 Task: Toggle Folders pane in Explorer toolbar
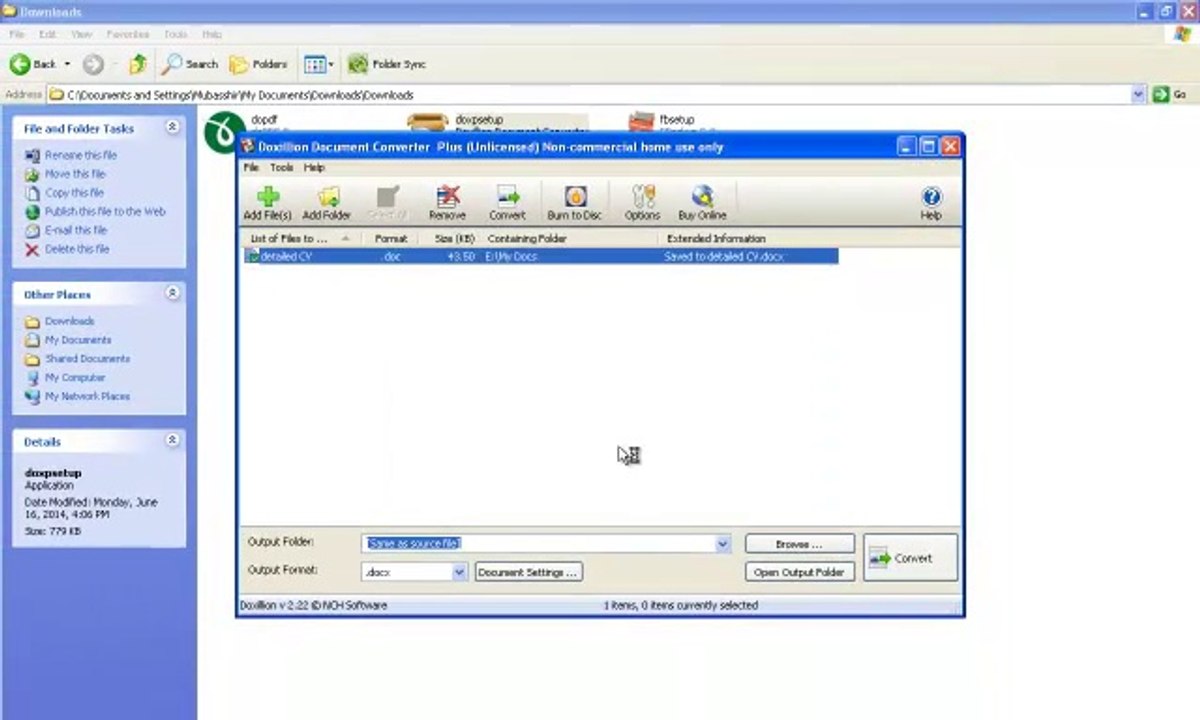tap(258, 64)
